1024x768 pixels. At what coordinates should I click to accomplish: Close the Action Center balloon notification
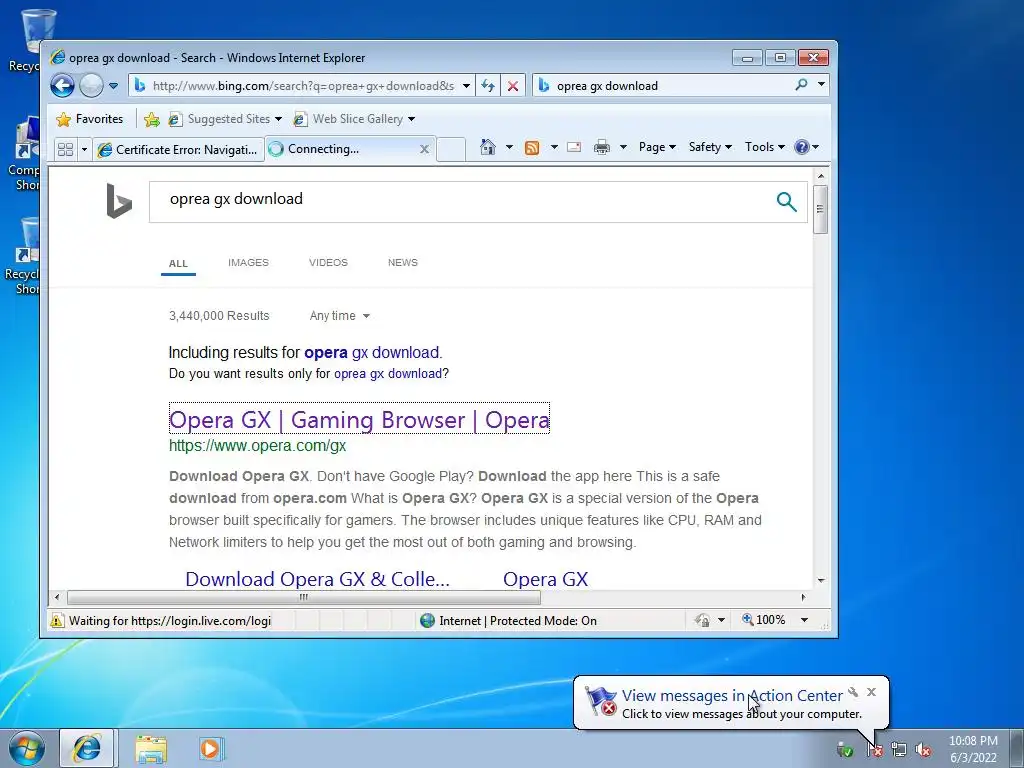tap(871, 692)
